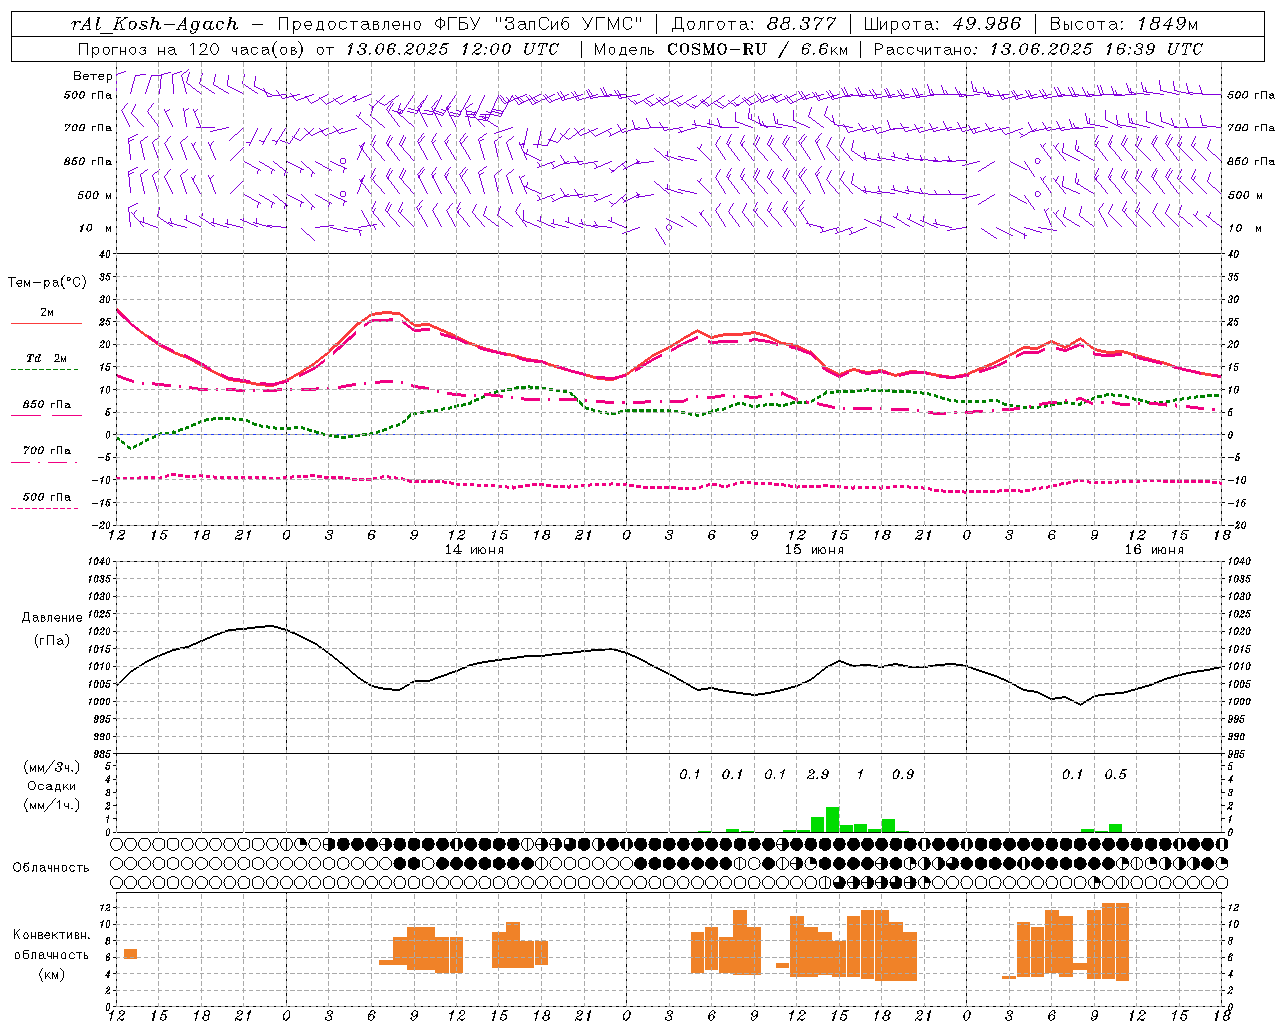Click the 16 июня date label

(1154, 550)
